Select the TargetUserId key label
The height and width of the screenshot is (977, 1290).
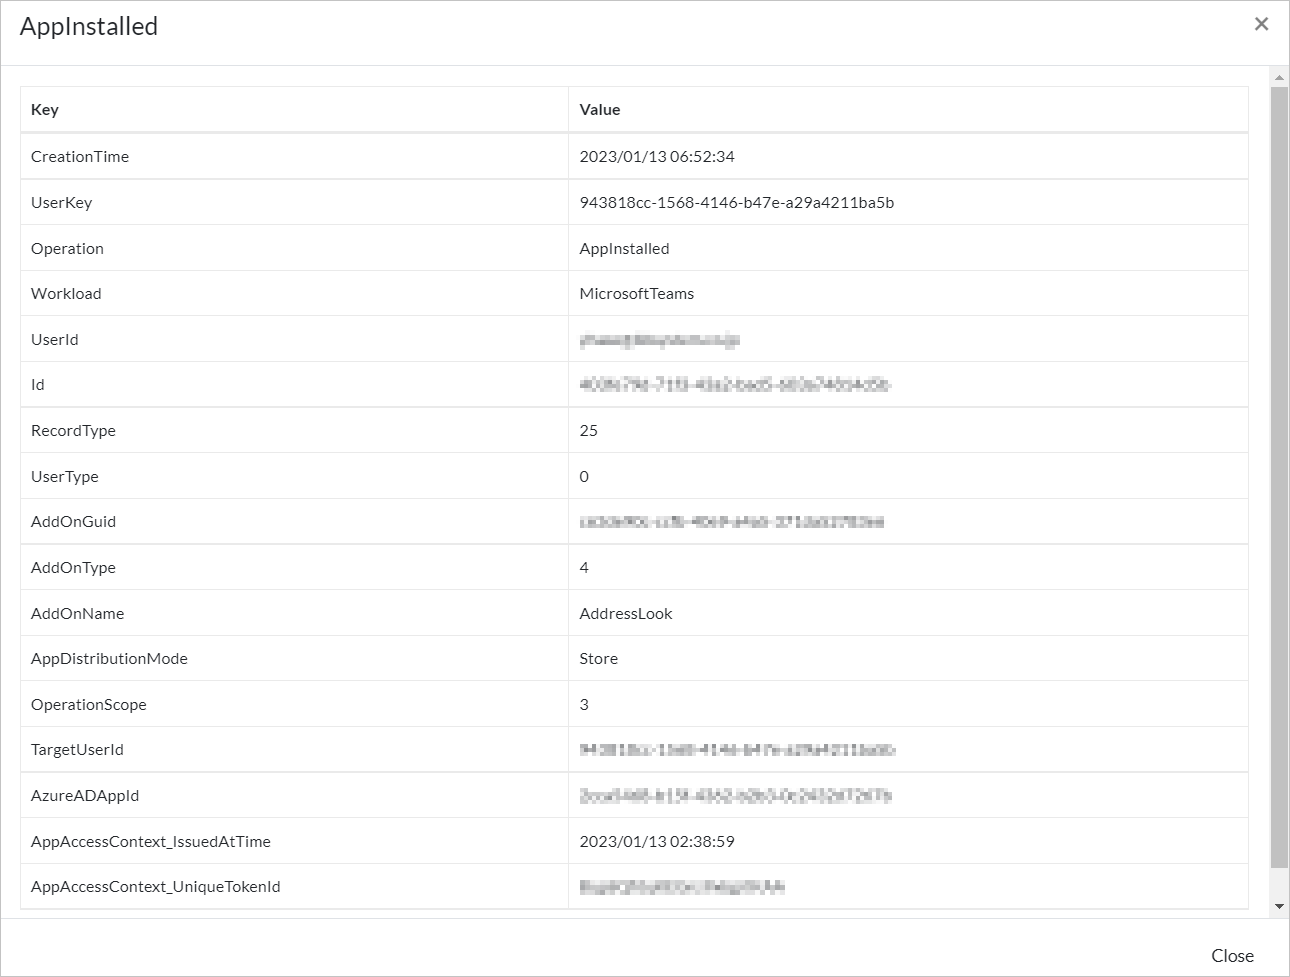[77, 750]
